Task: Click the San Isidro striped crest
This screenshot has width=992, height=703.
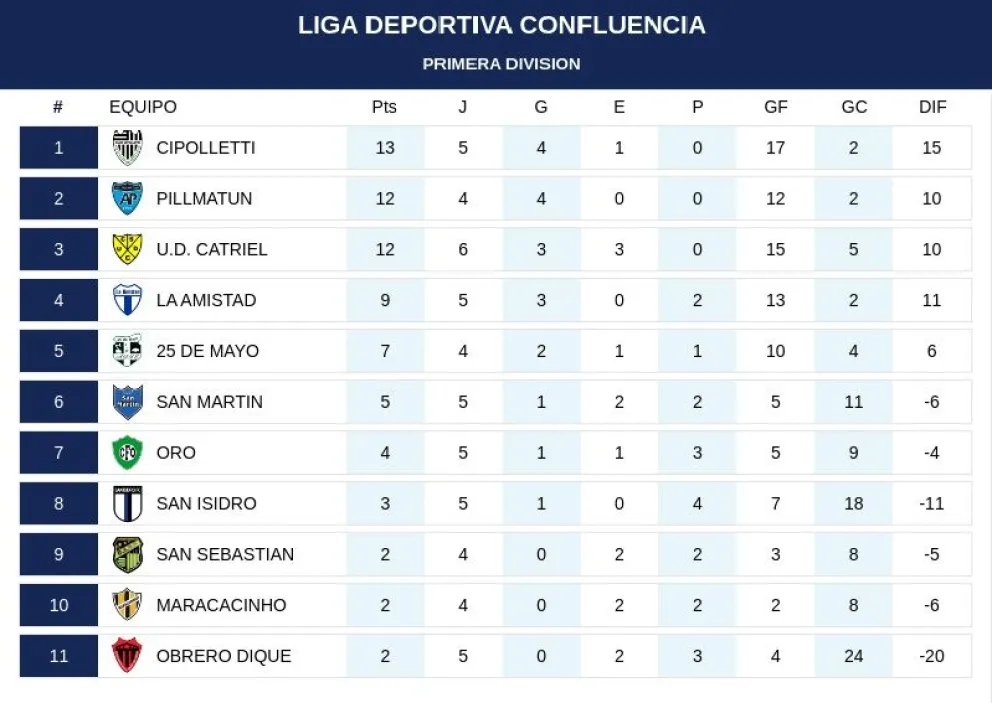Action: click(x=127, y=504)
